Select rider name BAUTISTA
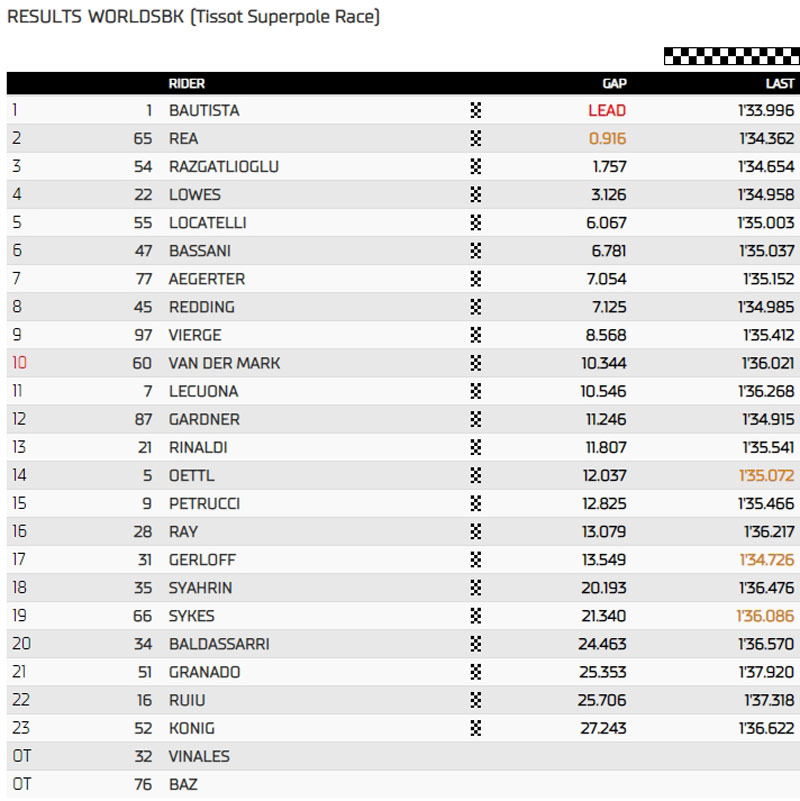 [x=204, y=111]
